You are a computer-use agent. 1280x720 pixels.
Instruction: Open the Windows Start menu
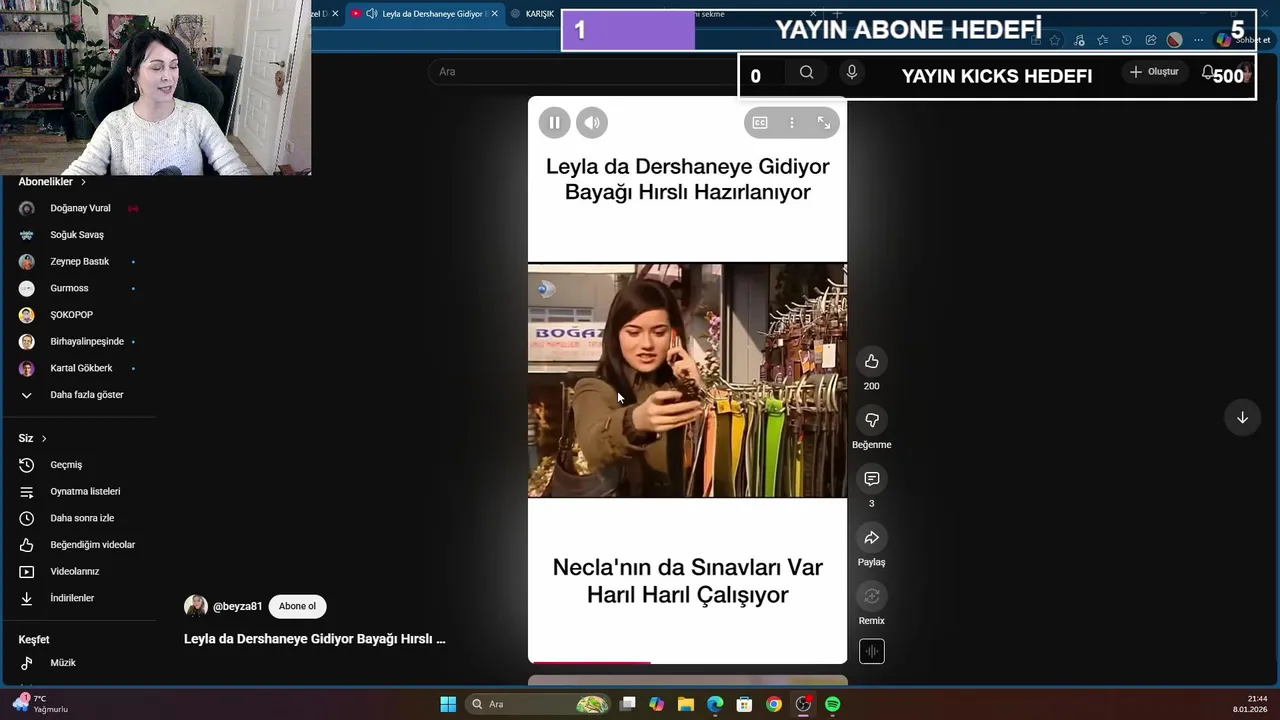coord(448,704)
